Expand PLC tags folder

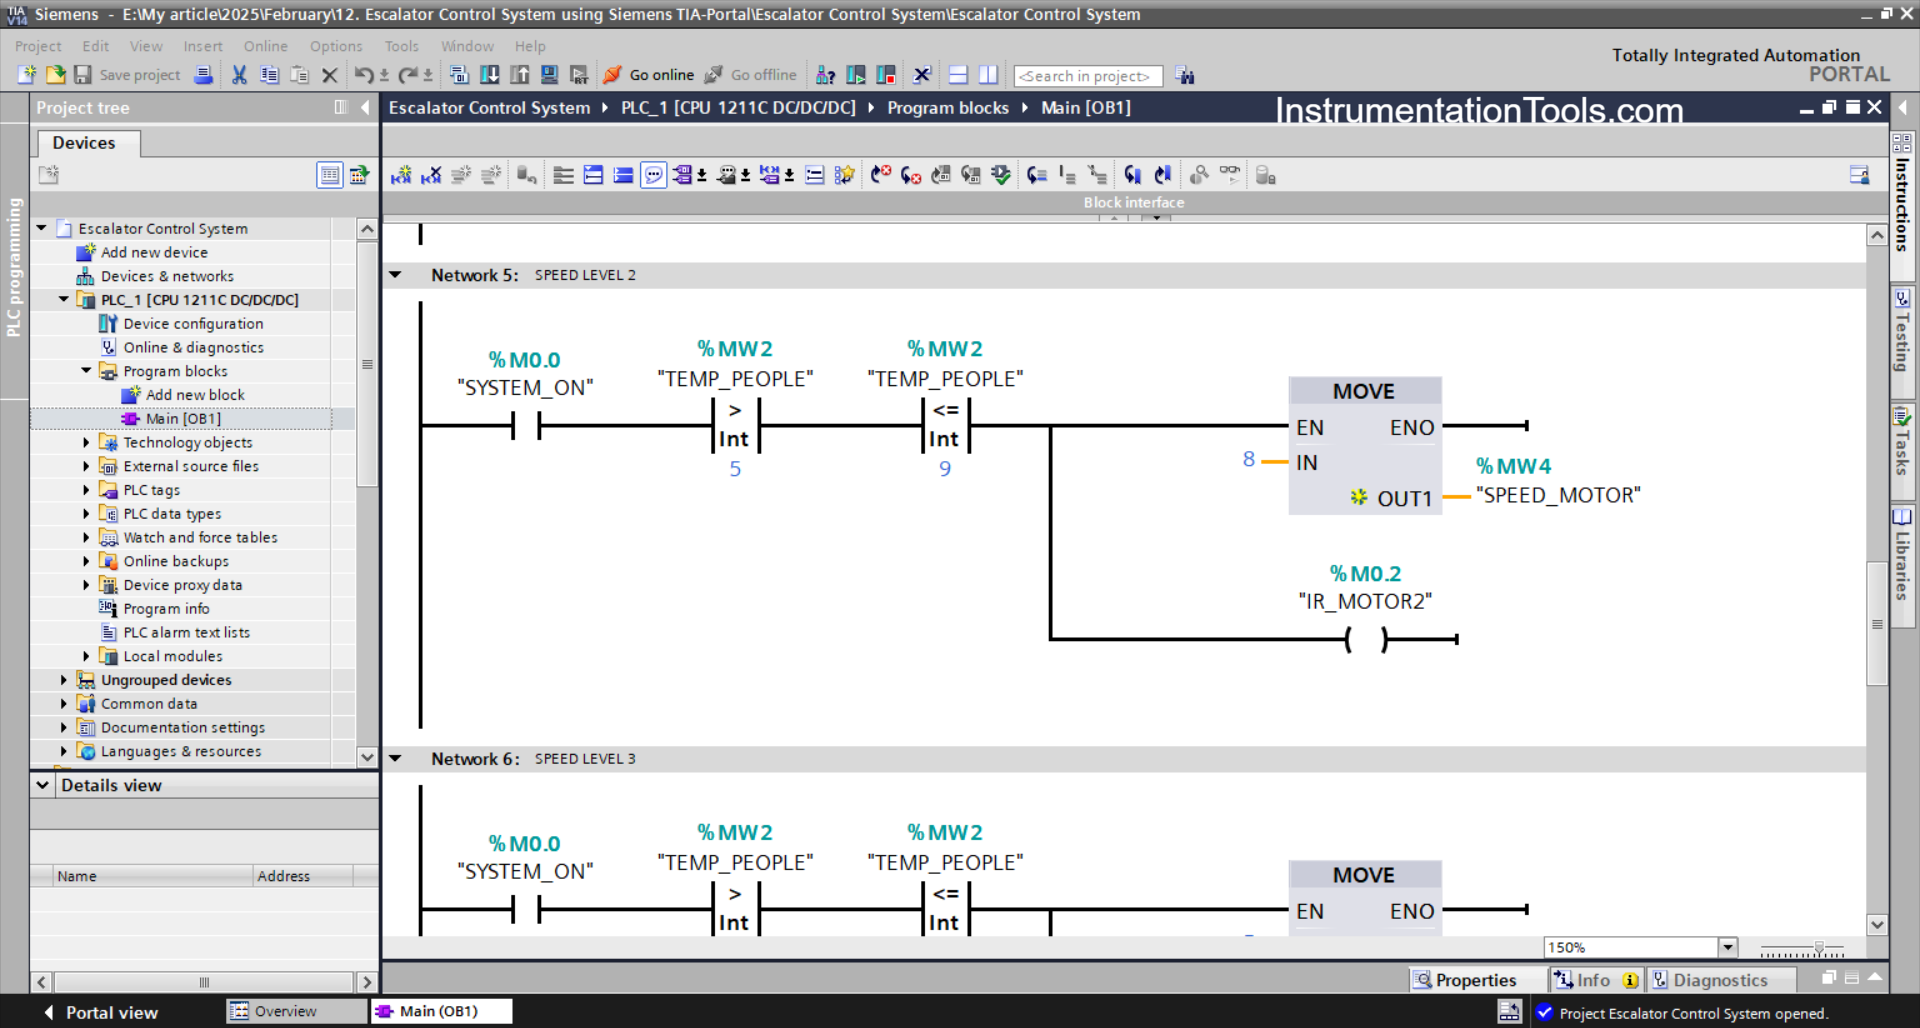[x=86, y=490]
